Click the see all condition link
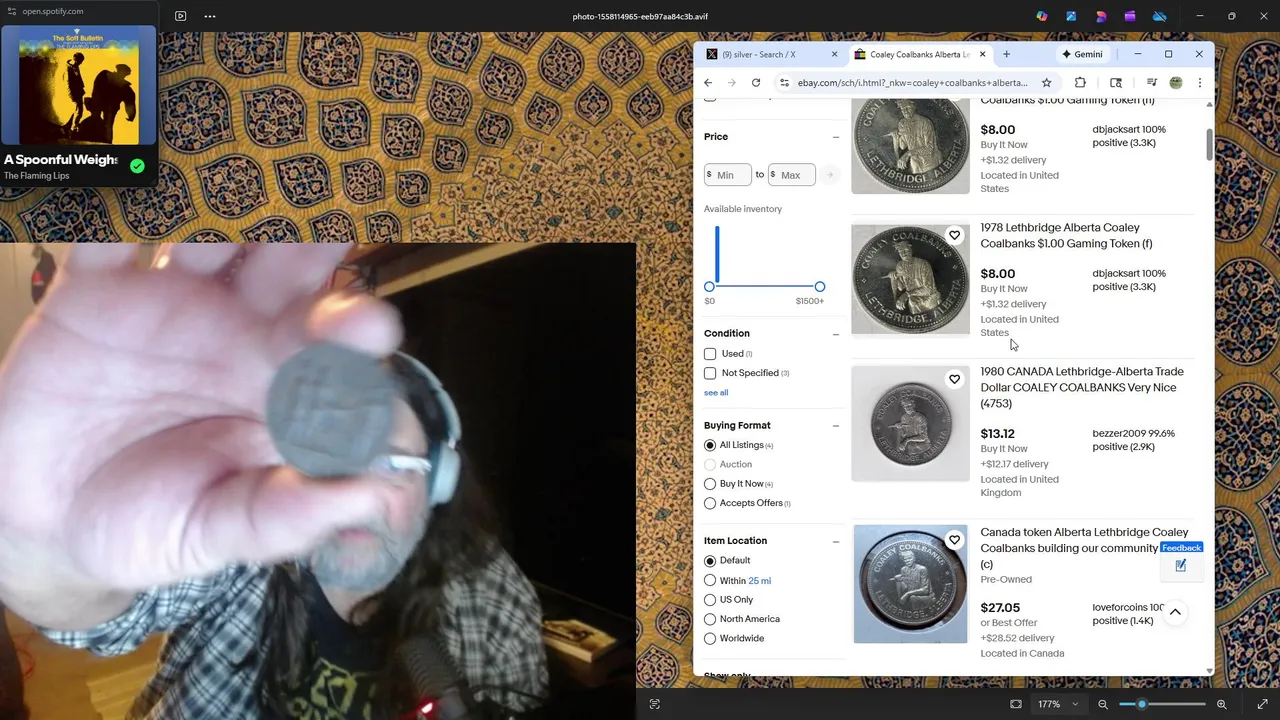Screen dimensions: 1280x720 (x=716, y=393)
